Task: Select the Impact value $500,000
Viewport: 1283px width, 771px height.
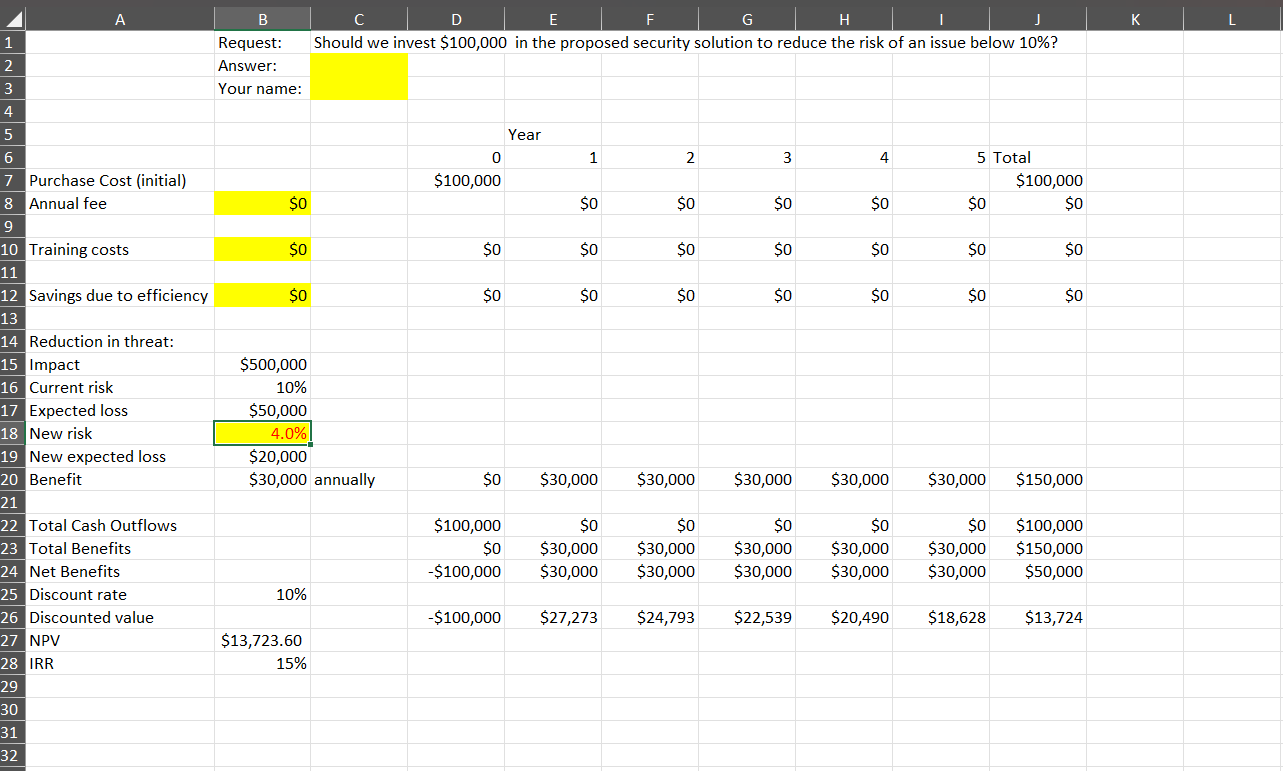Action: [x=262, y=365]
